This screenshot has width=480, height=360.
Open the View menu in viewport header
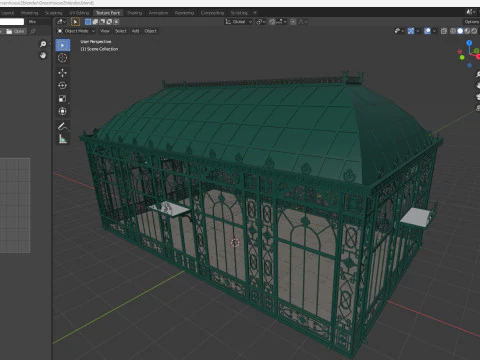[105, 31]
